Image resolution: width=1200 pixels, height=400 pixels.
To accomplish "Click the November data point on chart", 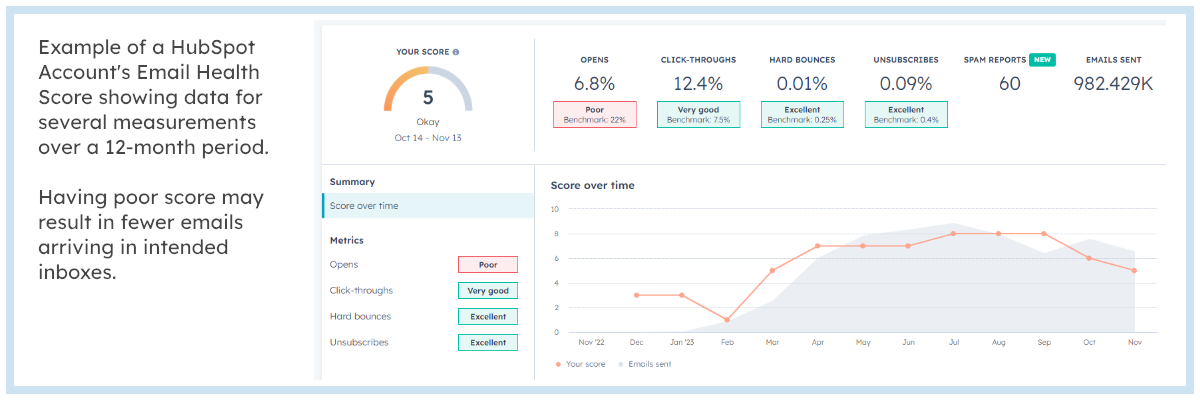I will coord(1135,271).
